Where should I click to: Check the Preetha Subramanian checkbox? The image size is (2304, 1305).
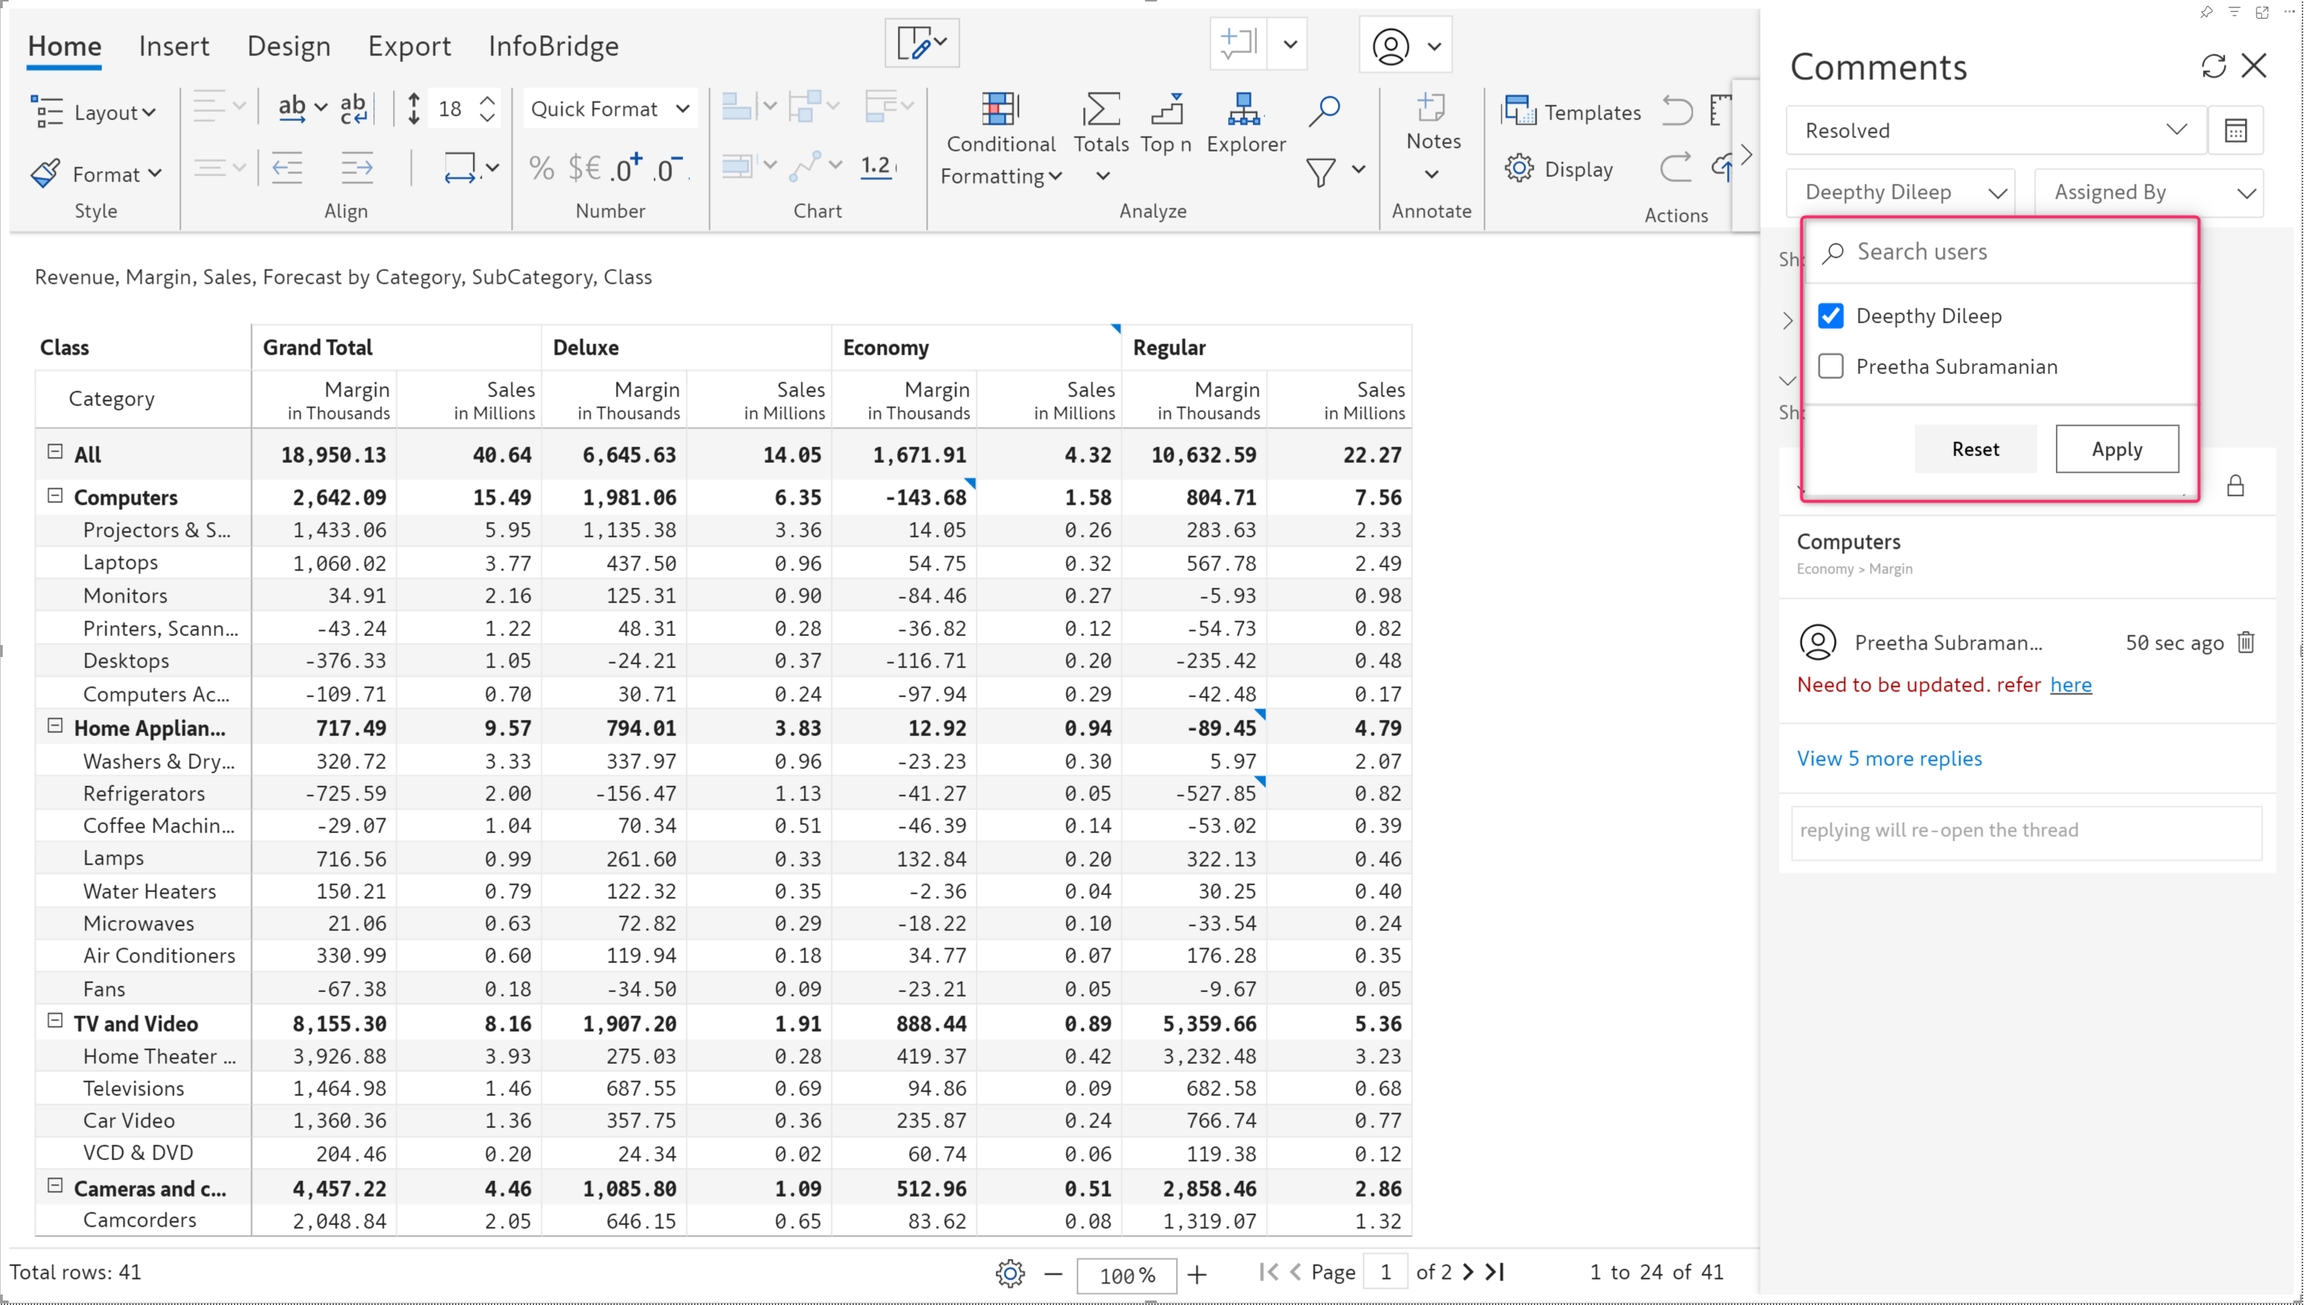[1831, 367]
